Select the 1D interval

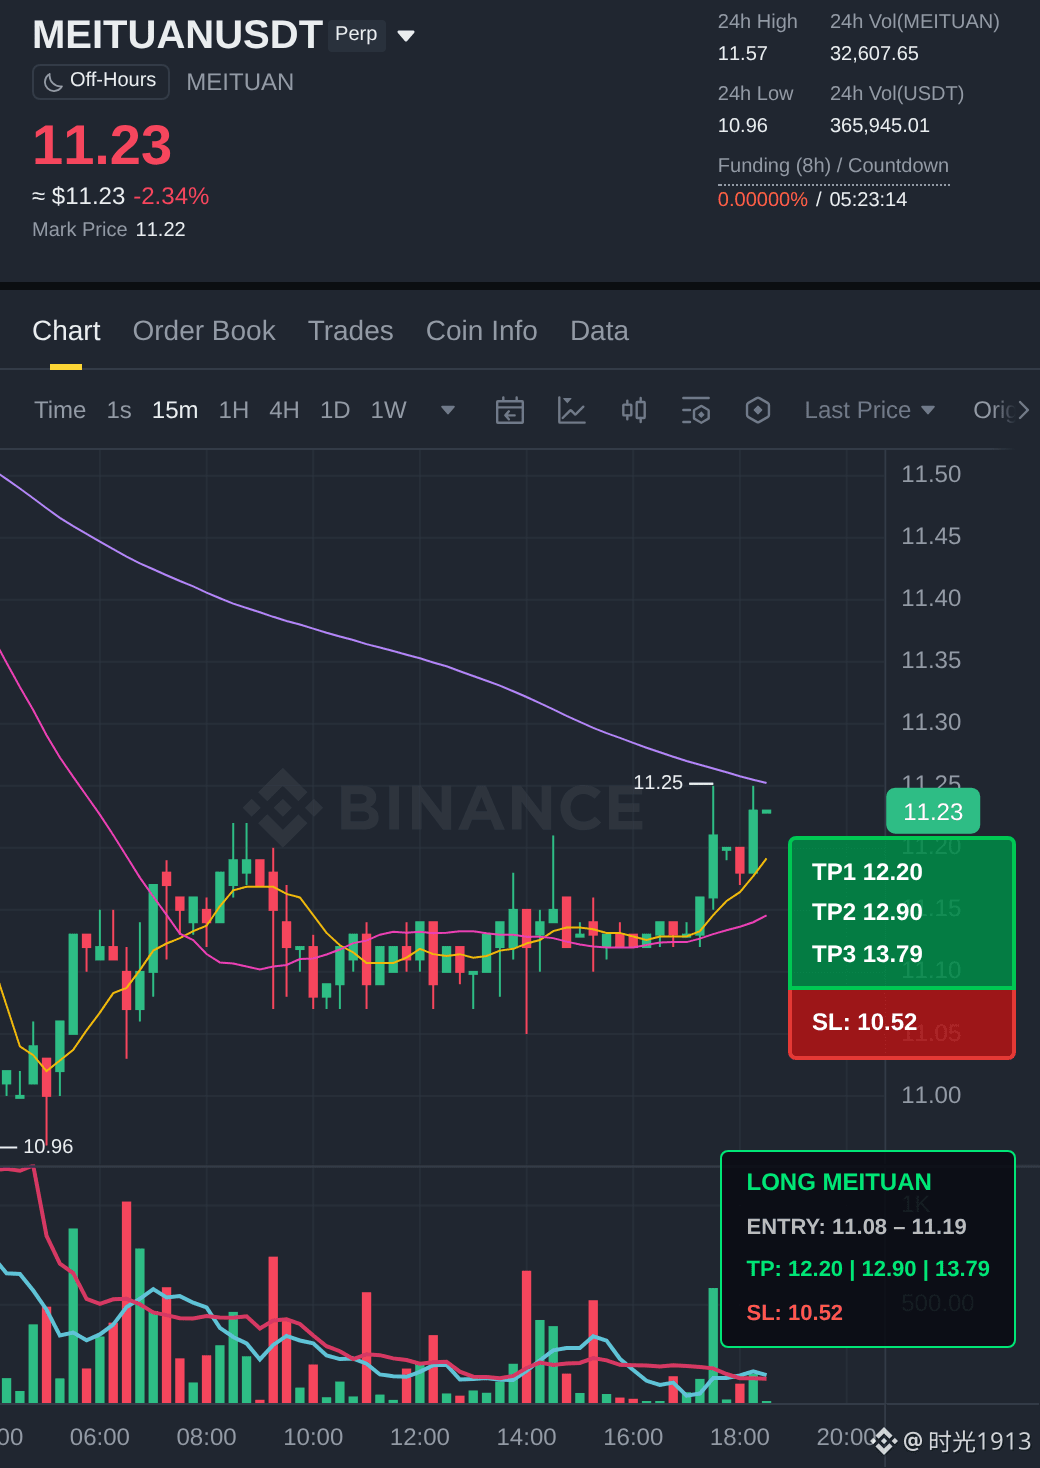coord(335,410)
